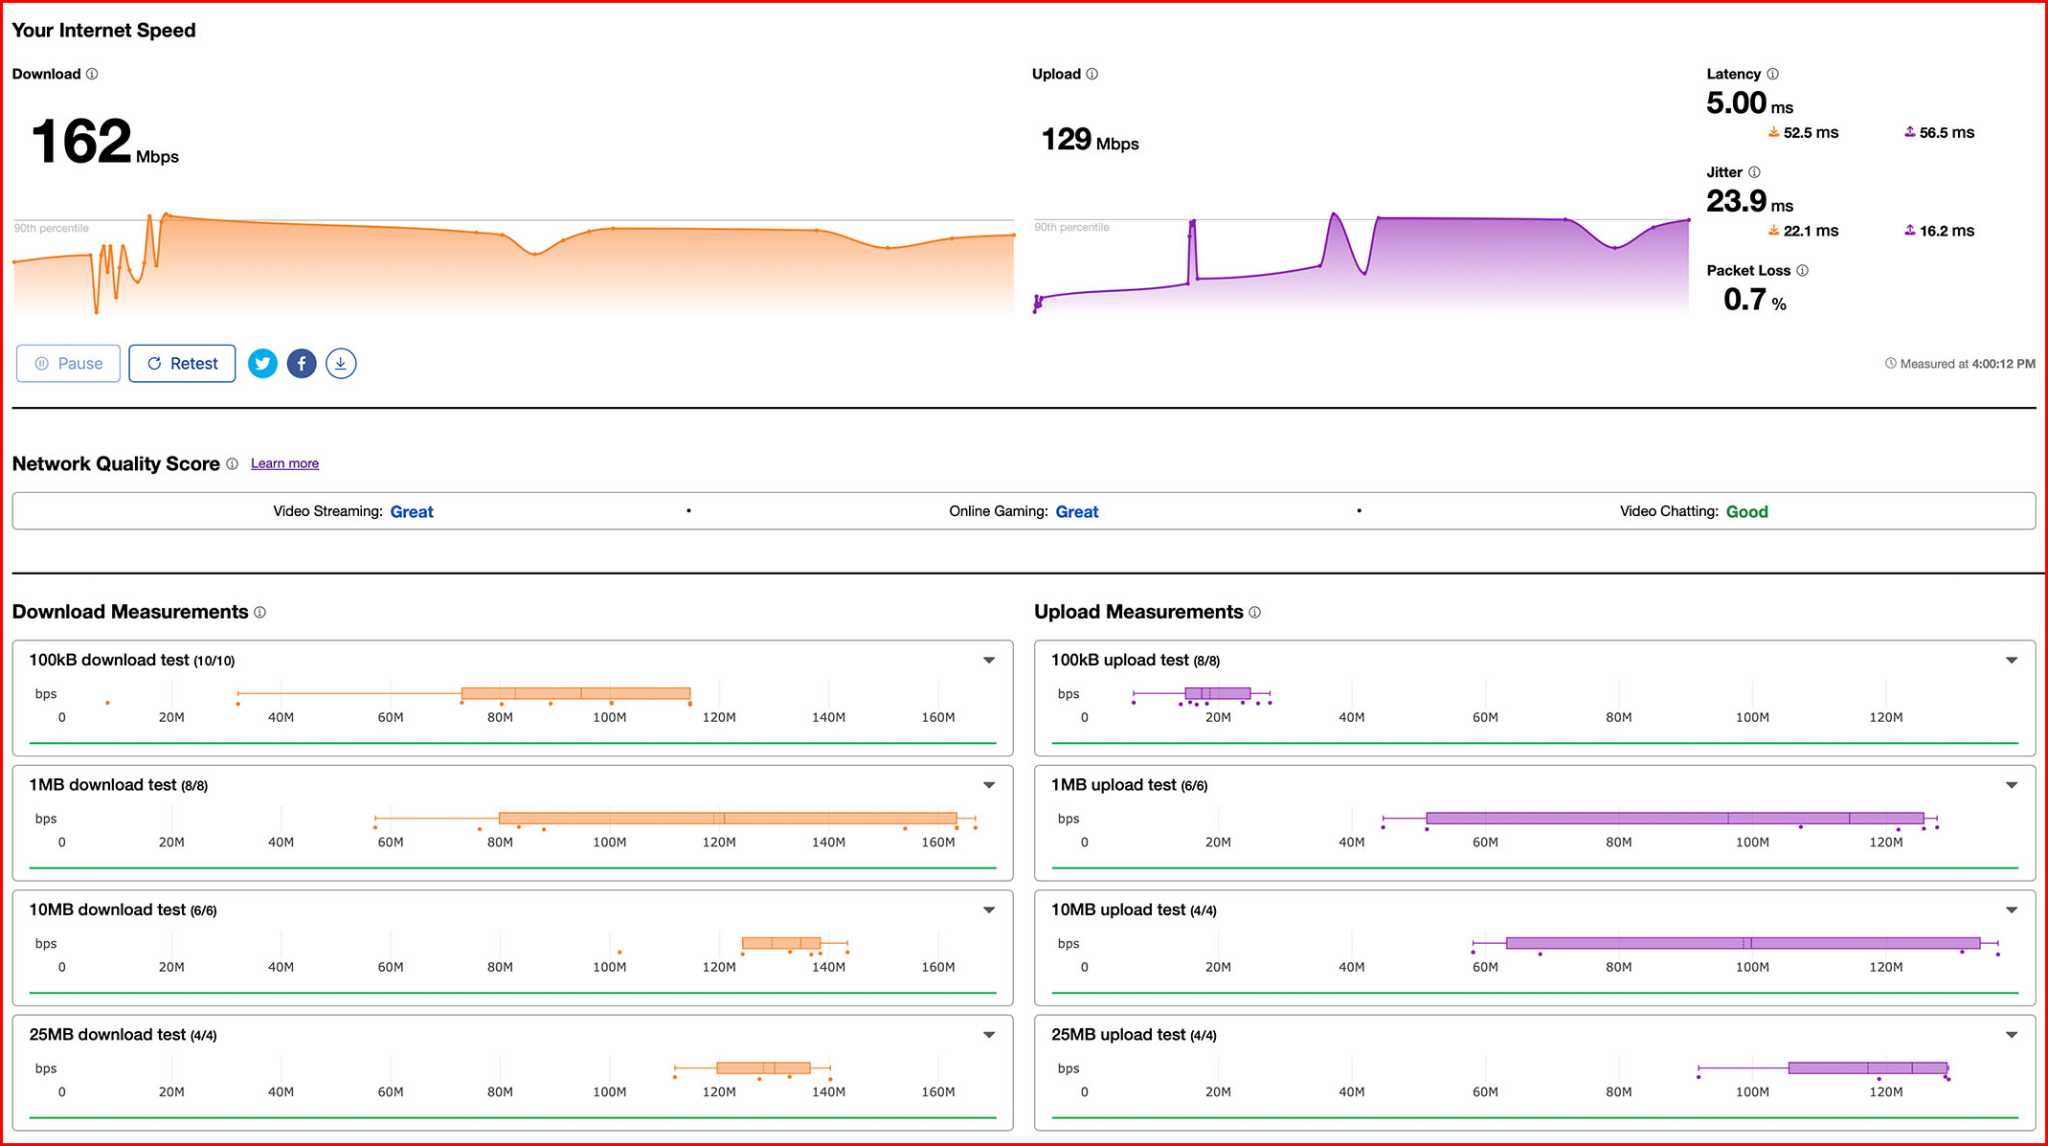Open the Learn more link
Image resolution: width=2048 pixels, height=1146 pixels.
(x=284, y=464)
